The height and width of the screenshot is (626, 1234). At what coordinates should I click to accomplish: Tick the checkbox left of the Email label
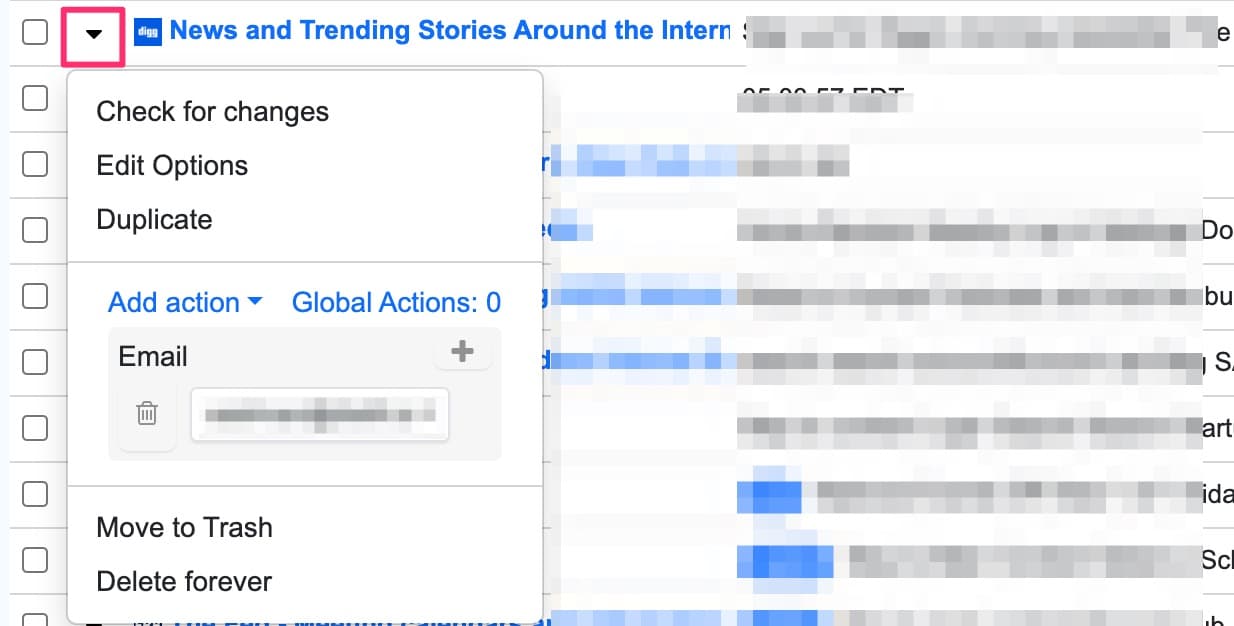tap(35, 362)
